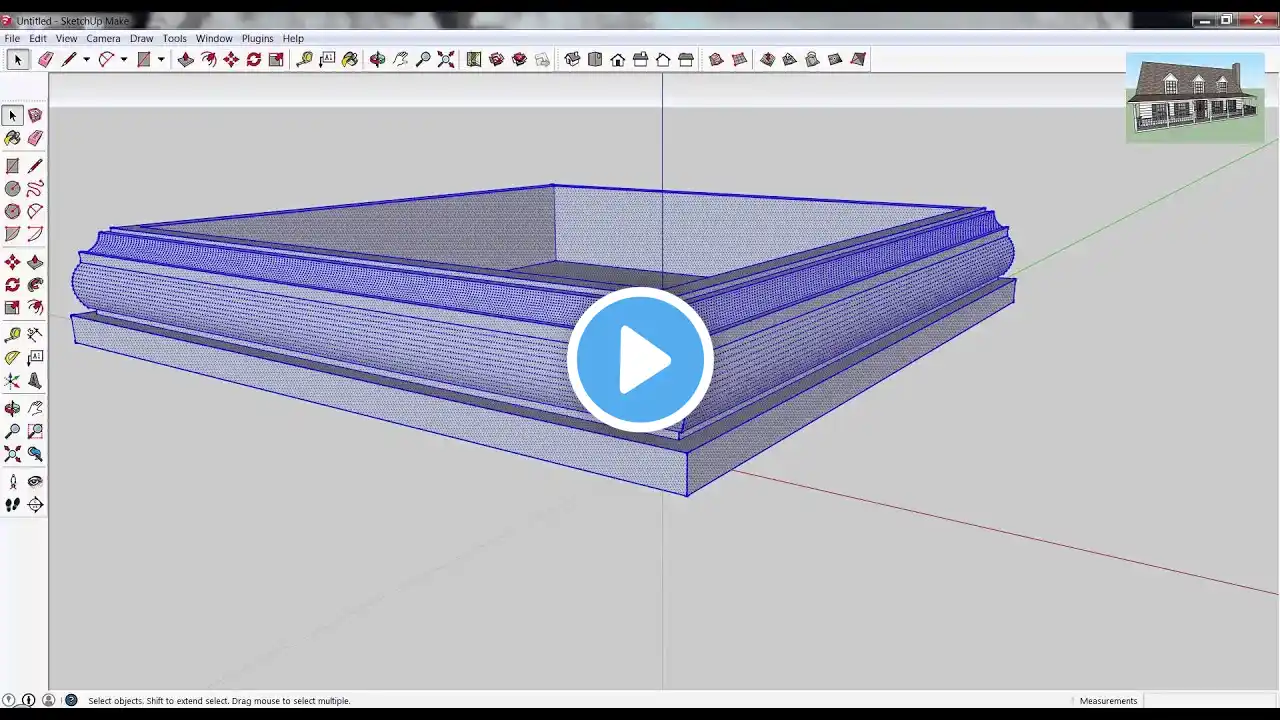Choose the Section Plane tool

[x=35, y=505]
